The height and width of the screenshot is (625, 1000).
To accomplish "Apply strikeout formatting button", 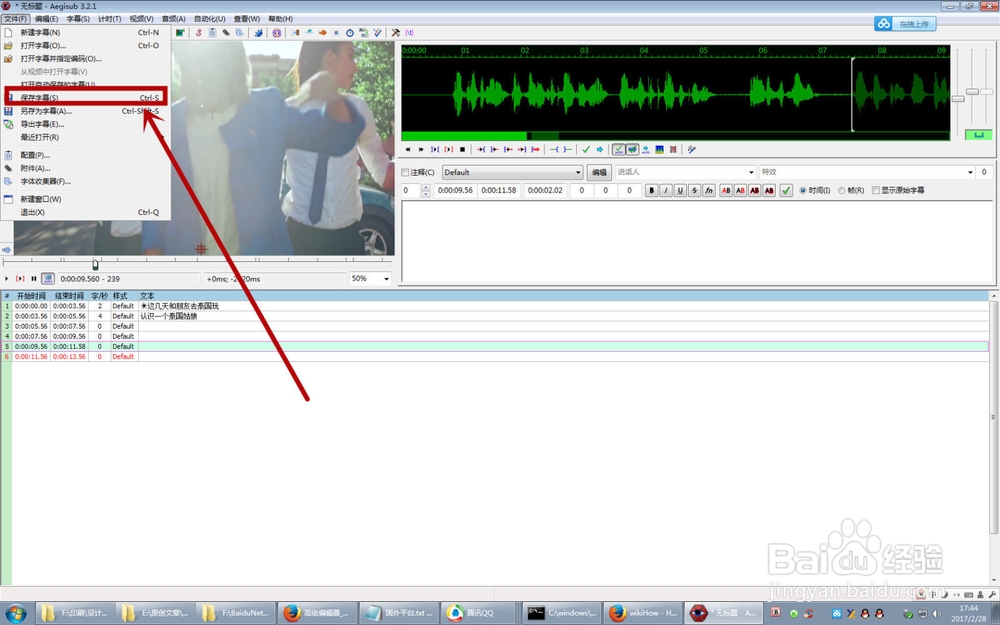I will coord(695,190).
